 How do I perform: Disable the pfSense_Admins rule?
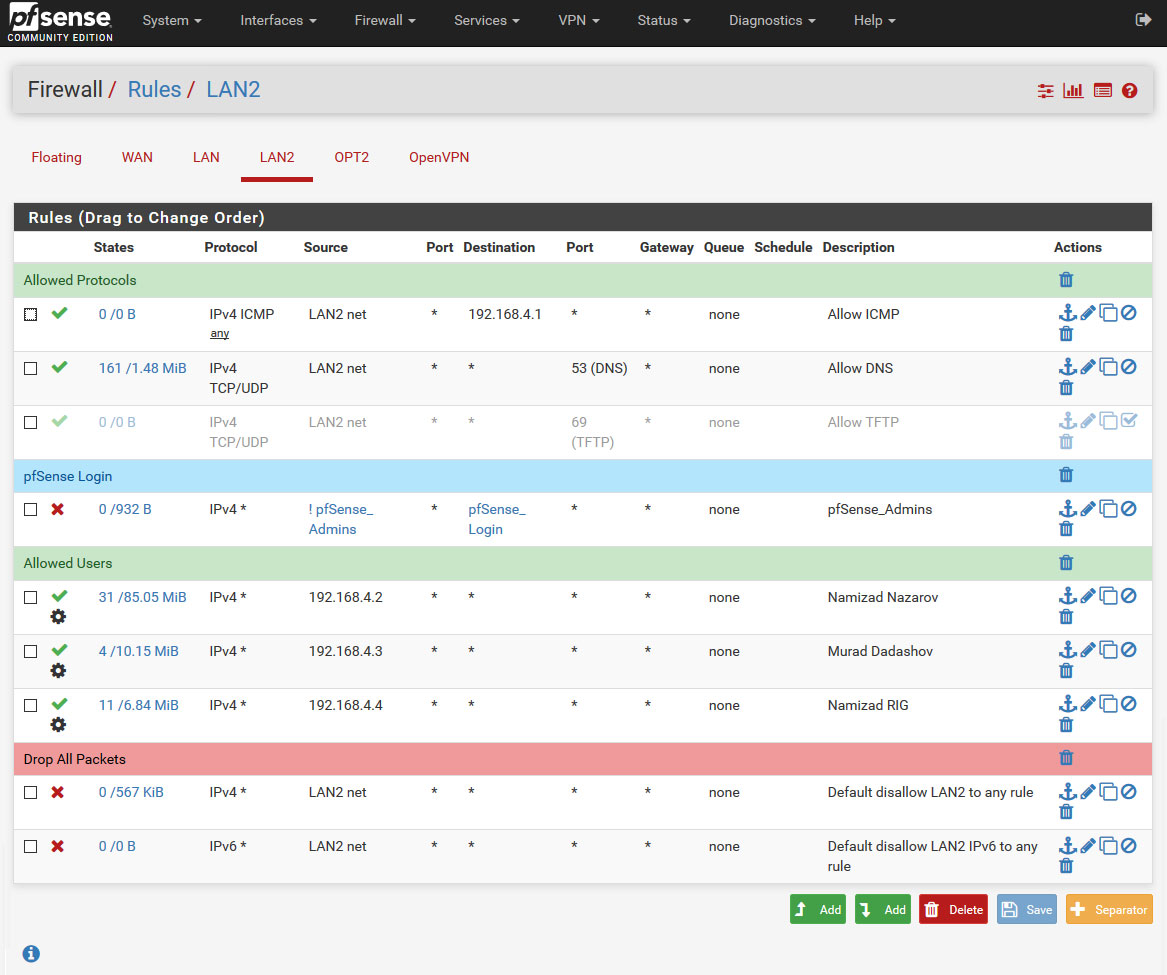1129,508
